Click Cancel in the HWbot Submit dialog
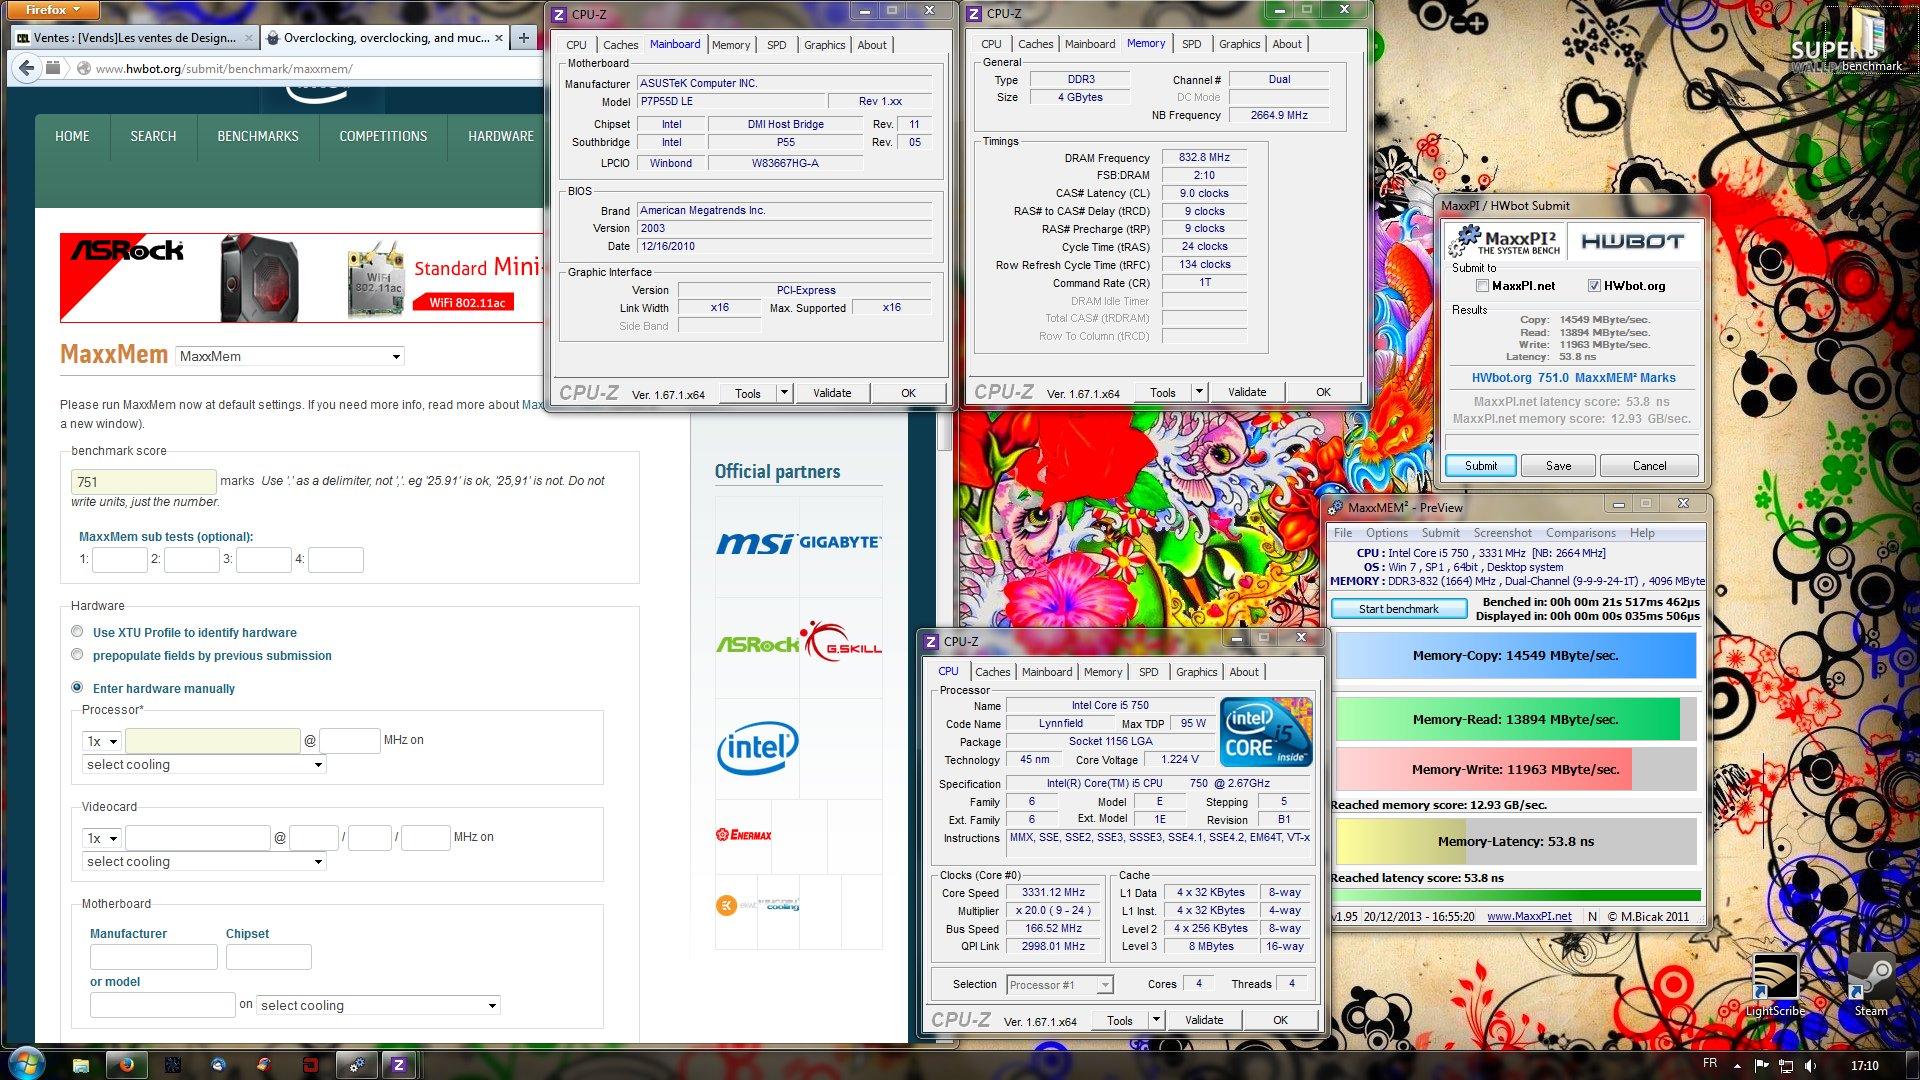 (1649, 466)
